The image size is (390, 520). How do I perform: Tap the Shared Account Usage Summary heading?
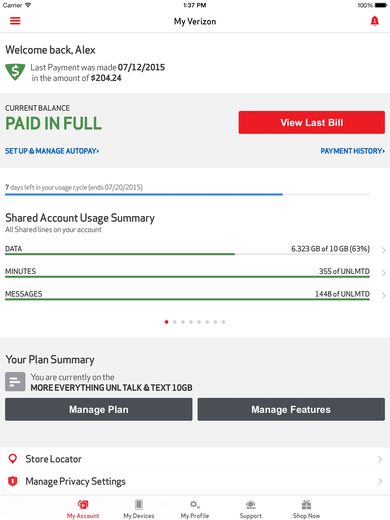click(x=80, y=218)
